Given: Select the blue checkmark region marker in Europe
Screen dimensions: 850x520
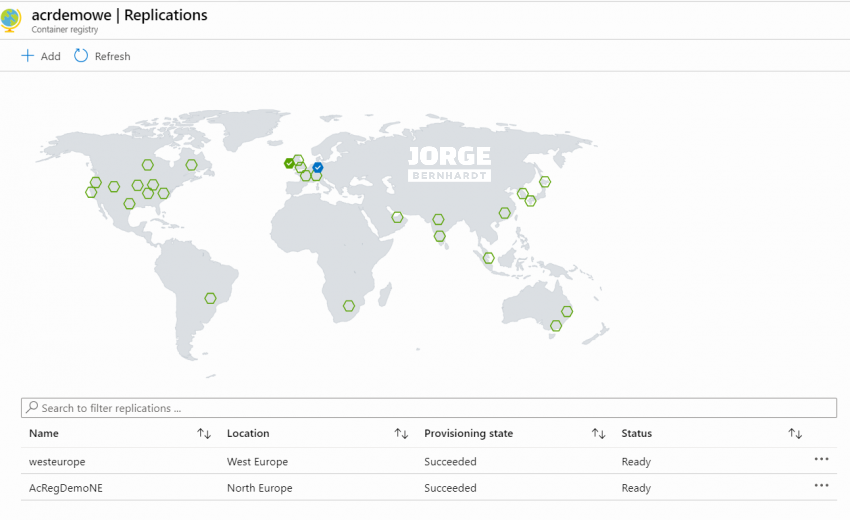Looking at the screenshot, I should point(318,168).
